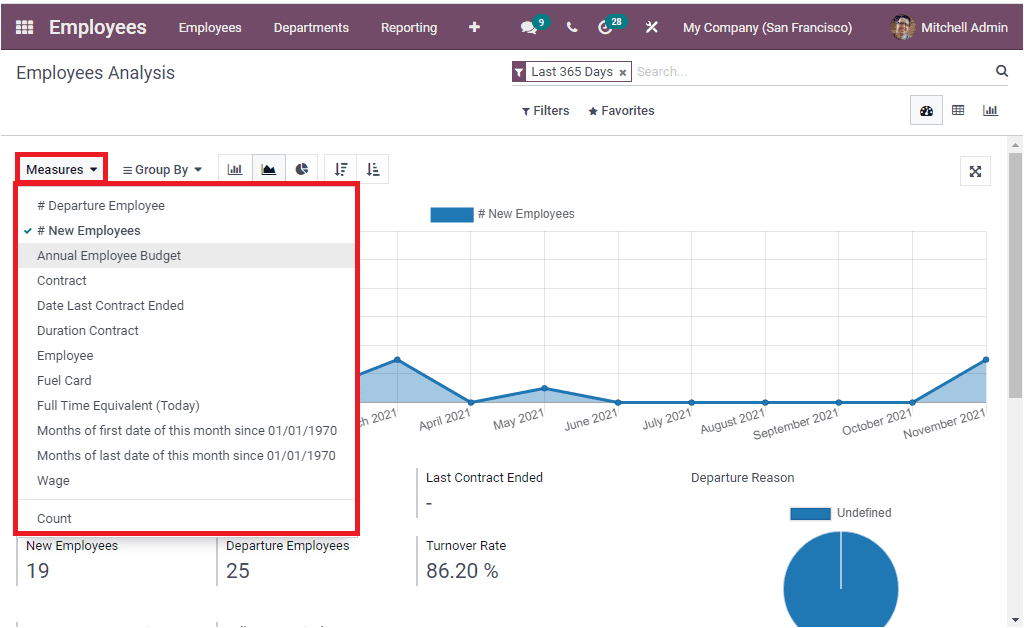Expand the chart to fullscreen
The image size is (1024, 628).
click(x=975, y=171)
